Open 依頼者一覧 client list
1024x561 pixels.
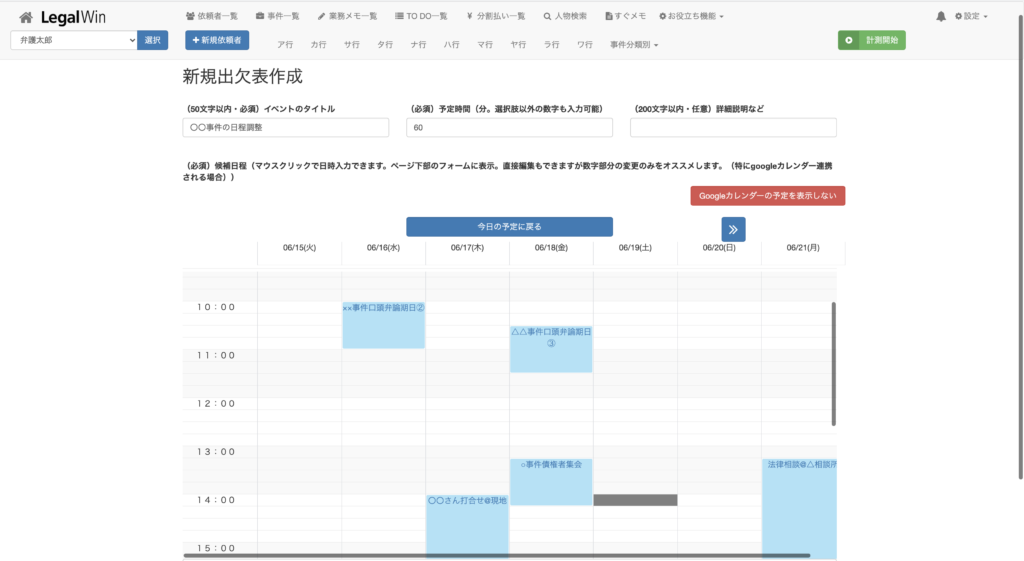(212, 17)
